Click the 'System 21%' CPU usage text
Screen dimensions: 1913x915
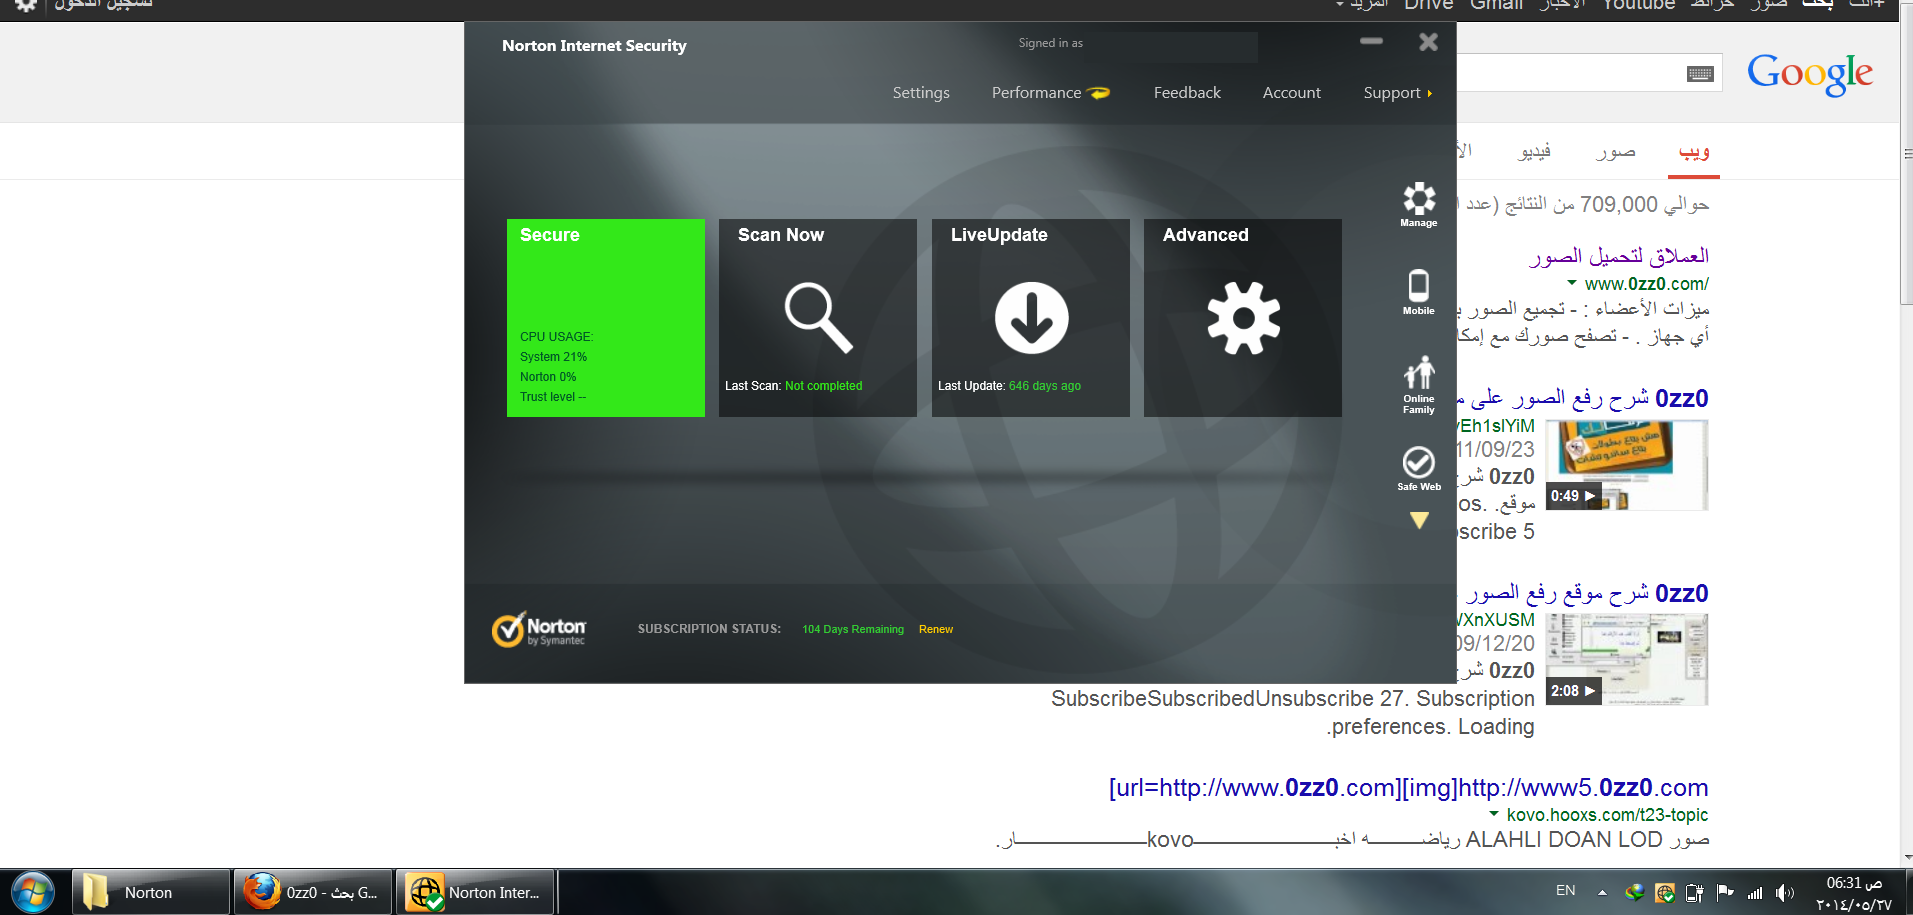click(553, 357)
